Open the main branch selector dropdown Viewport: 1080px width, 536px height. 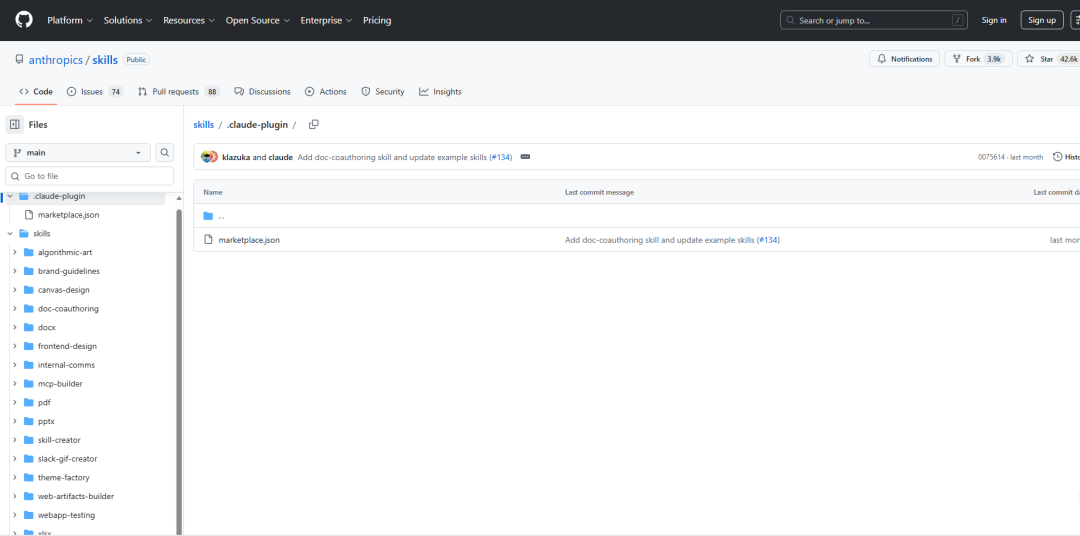[78, 153]
